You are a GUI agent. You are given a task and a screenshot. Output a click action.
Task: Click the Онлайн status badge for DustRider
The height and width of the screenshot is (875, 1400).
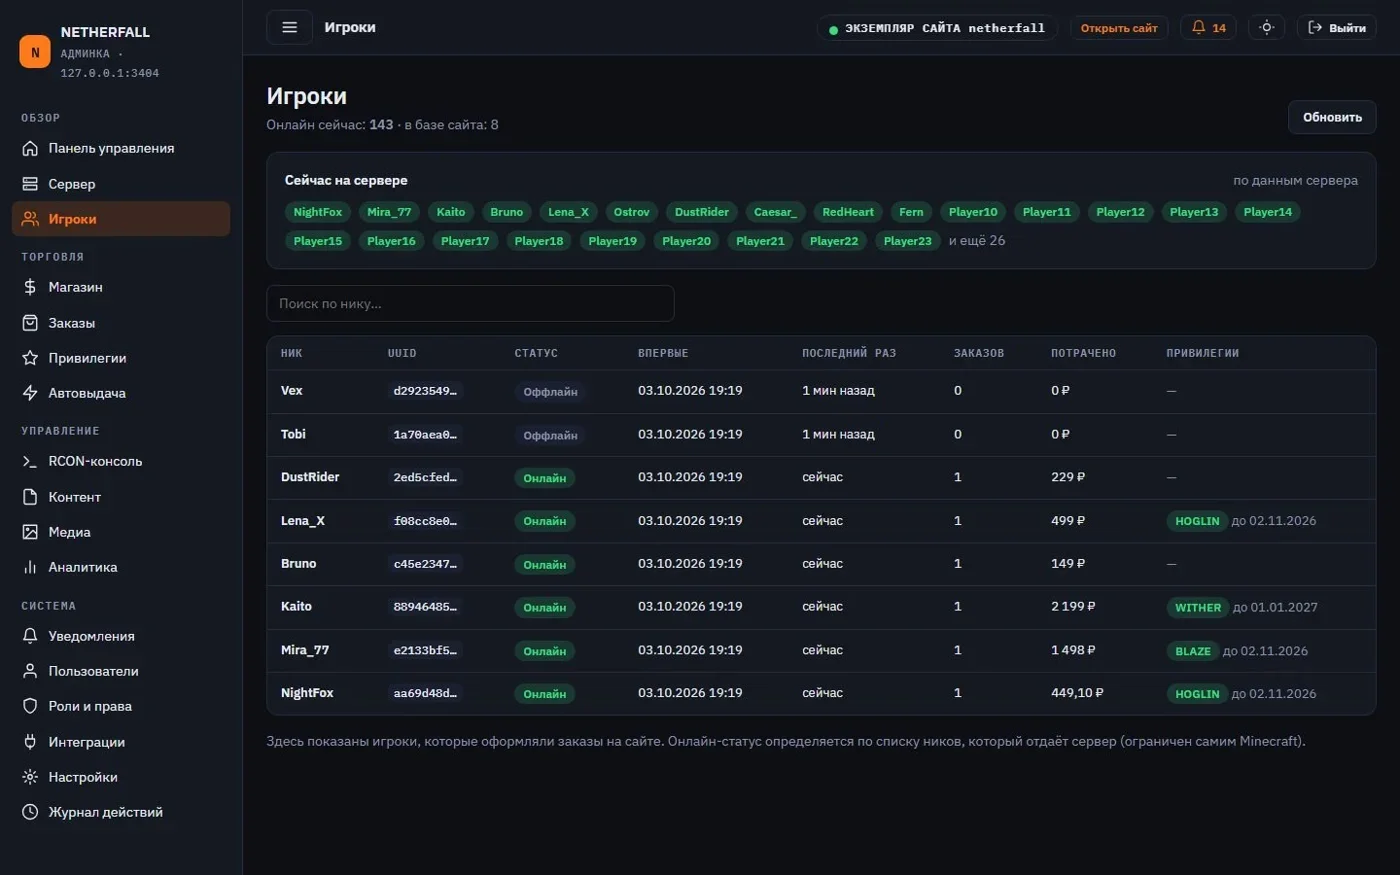(544, 478)
